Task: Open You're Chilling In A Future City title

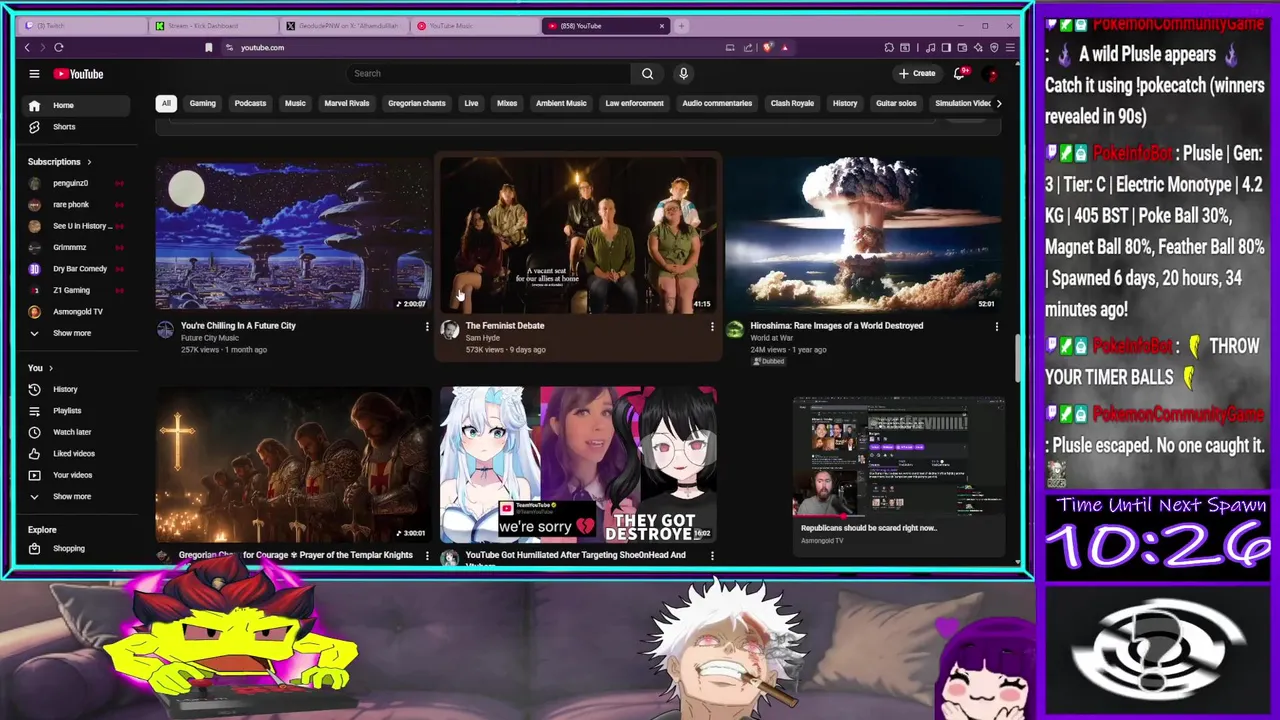Action: [238, 326]
